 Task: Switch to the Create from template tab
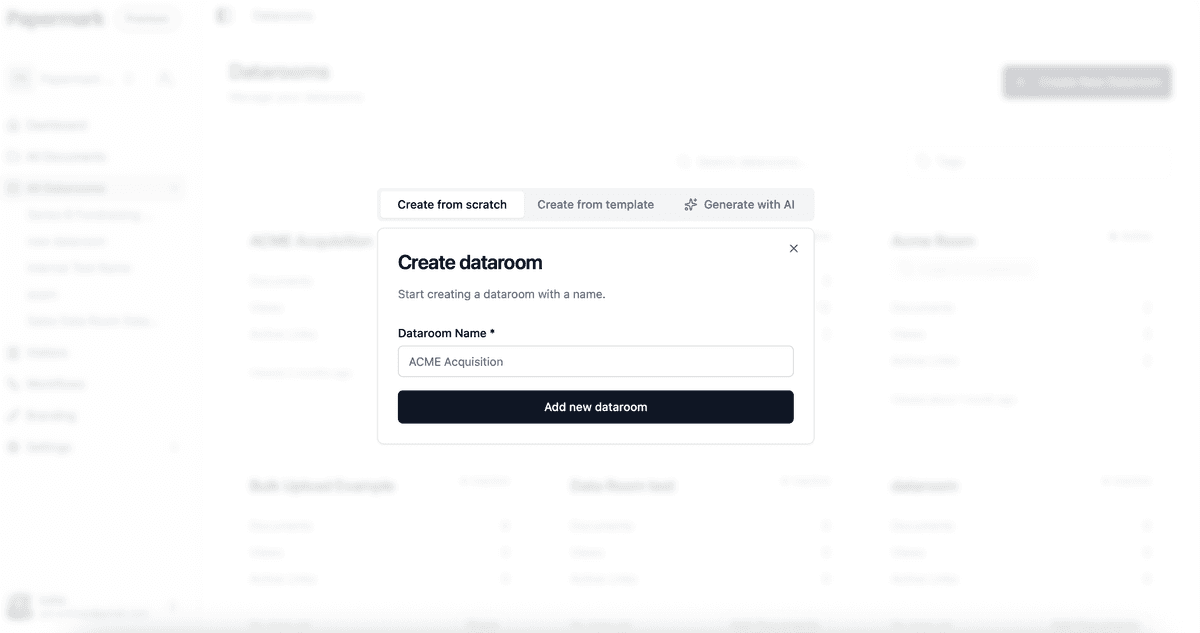tap(596, 204)
